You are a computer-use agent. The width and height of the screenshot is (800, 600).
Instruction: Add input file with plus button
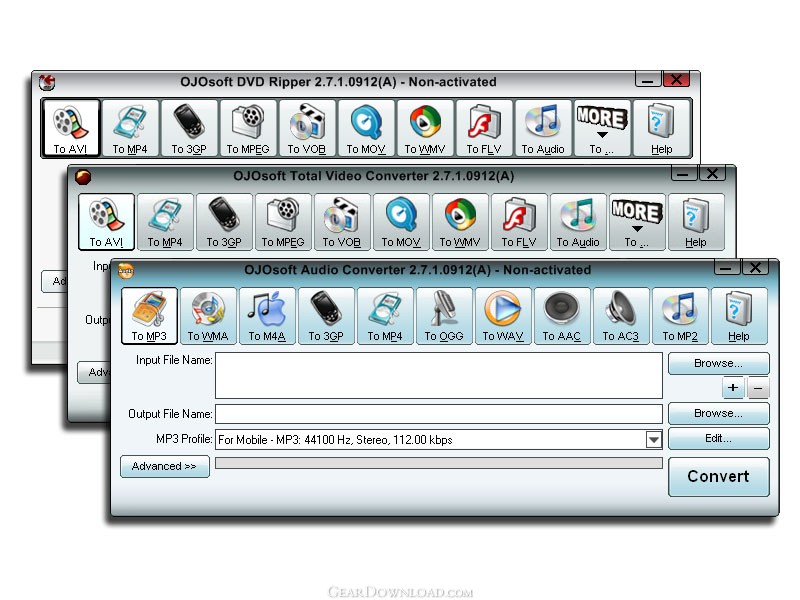733,388
